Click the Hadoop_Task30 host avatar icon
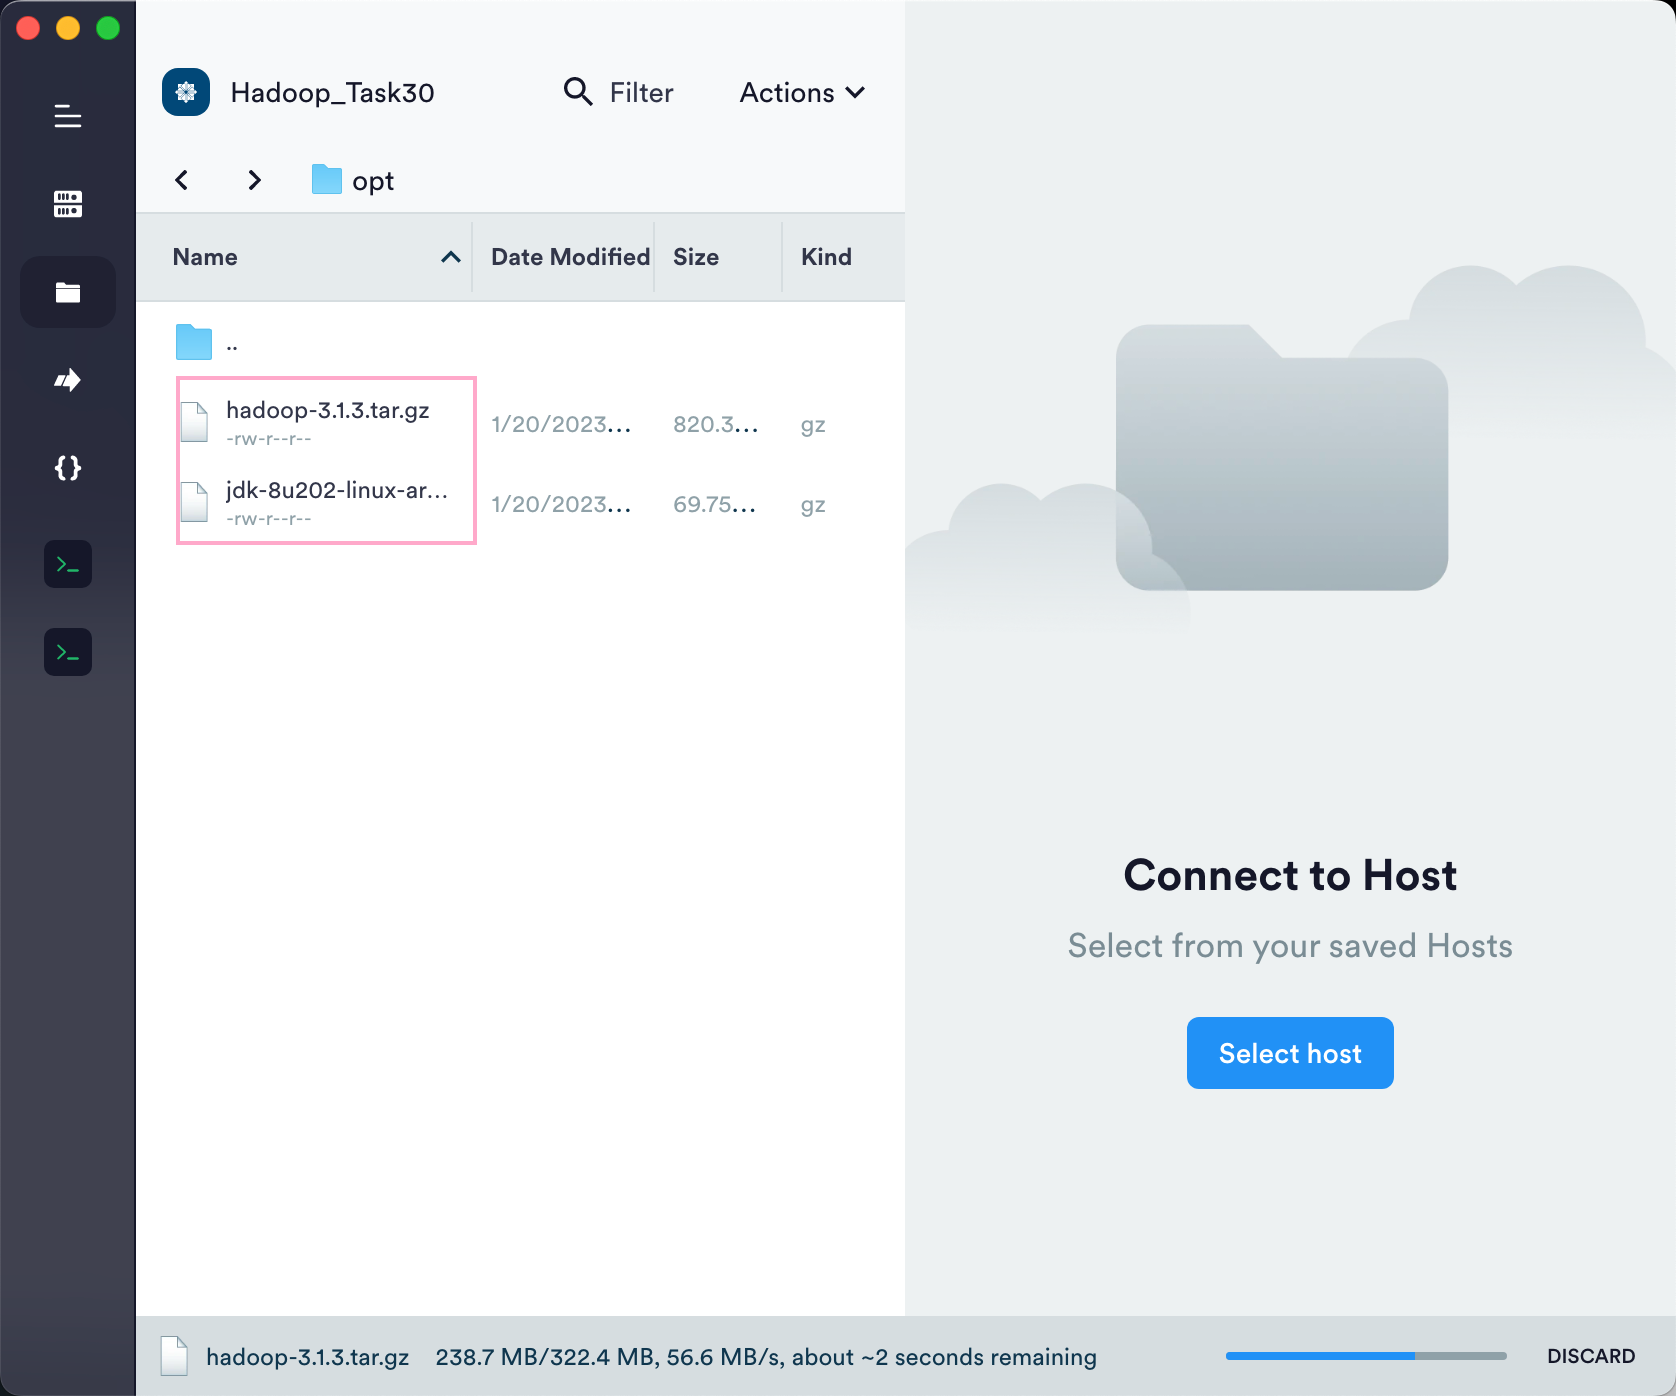The image size is (1676, 1396). 186,92
